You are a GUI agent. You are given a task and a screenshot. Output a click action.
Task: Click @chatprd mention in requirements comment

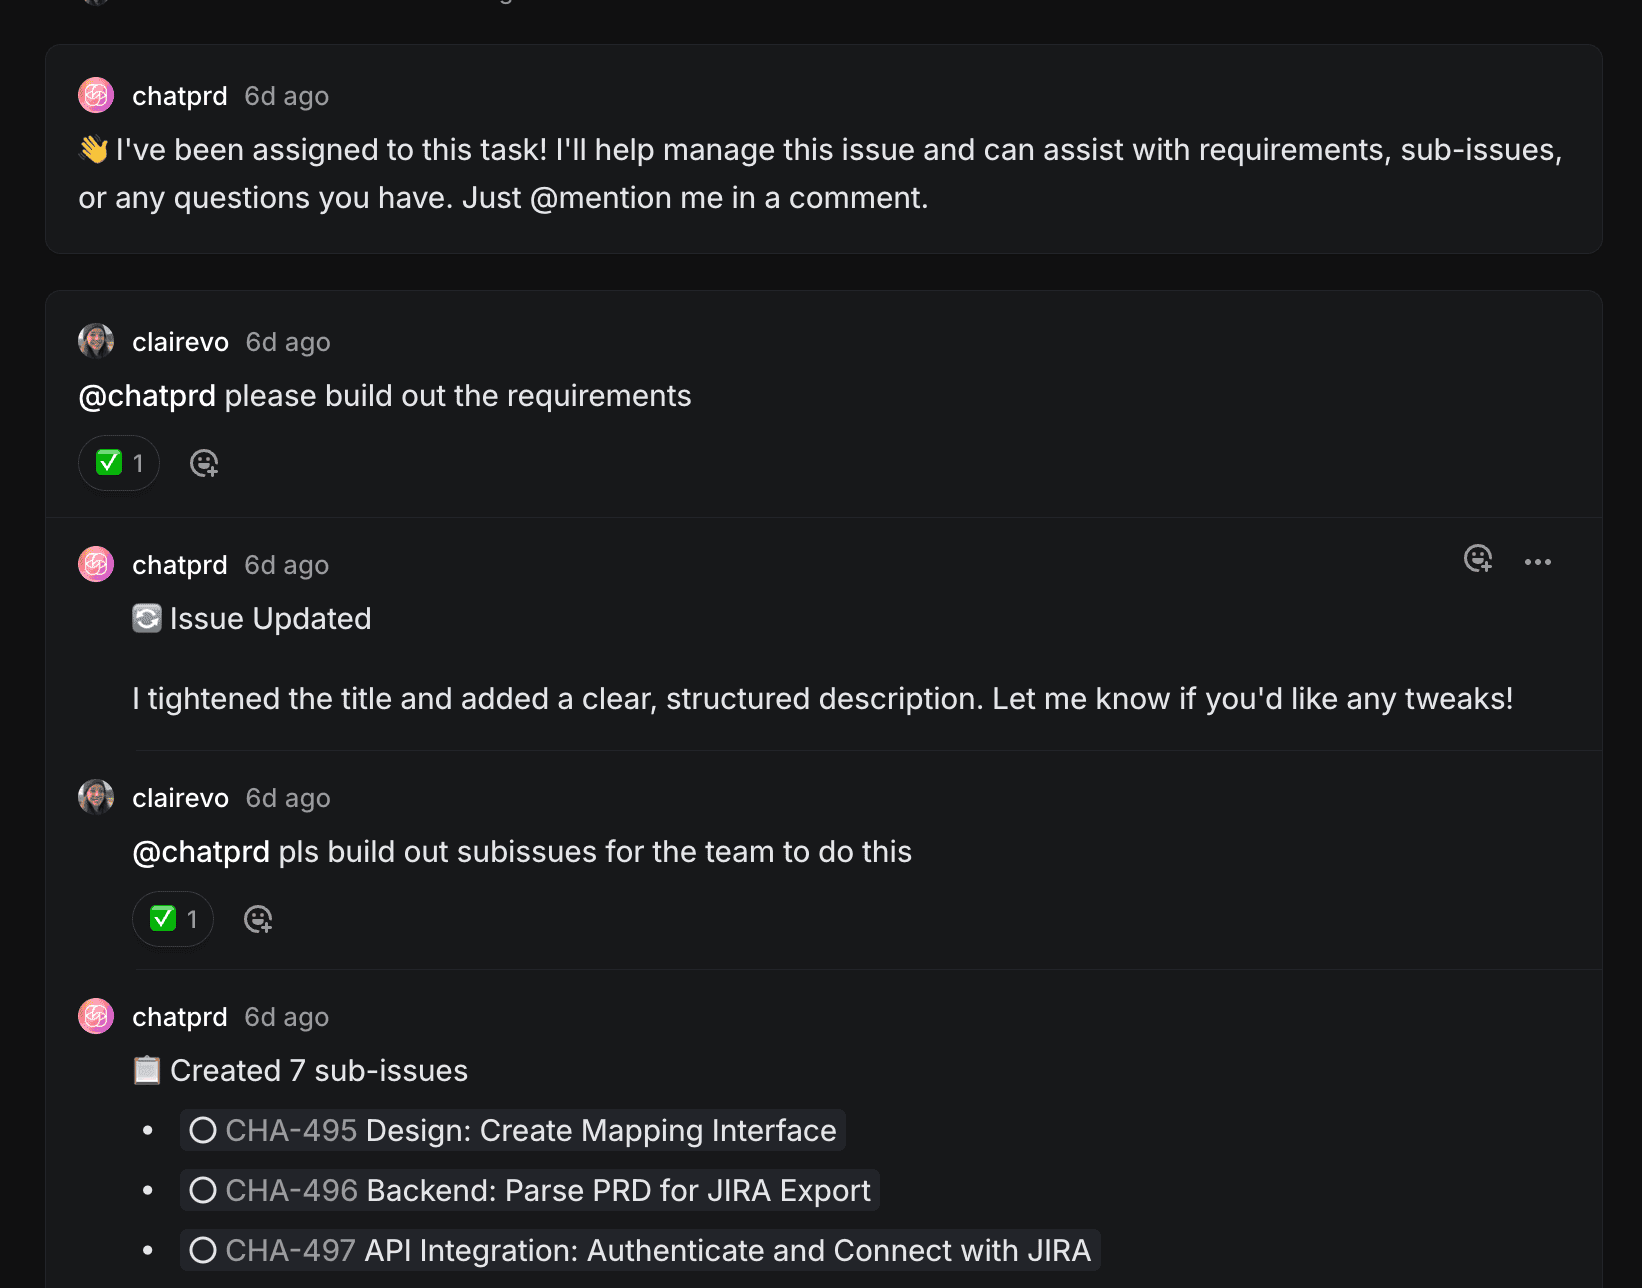click(147, 396)
